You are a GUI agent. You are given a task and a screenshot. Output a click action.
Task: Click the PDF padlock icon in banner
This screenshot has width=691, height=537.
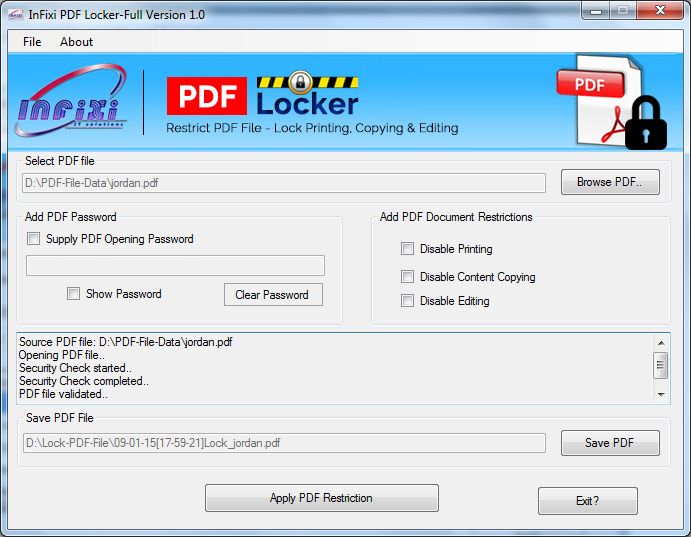click(x=612, y=102)
